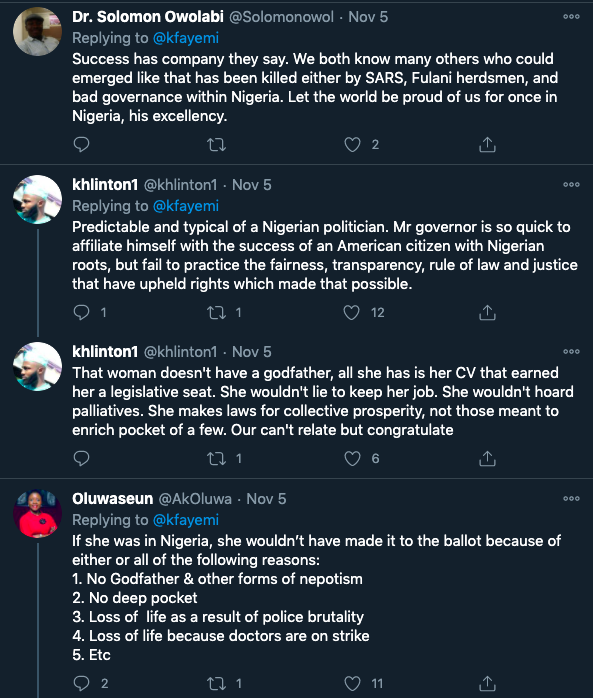This screenshot has height=698, width=593.
Task: Open @kfayemi link in Solomon Owolabi's reply
Action: [186, 38]
